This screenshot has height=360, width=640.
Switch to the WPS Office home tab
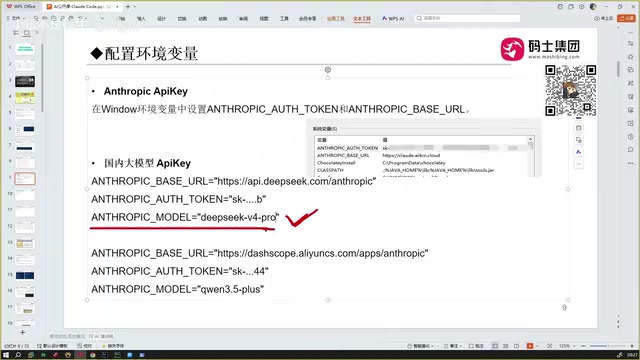[x=21, y=7]
